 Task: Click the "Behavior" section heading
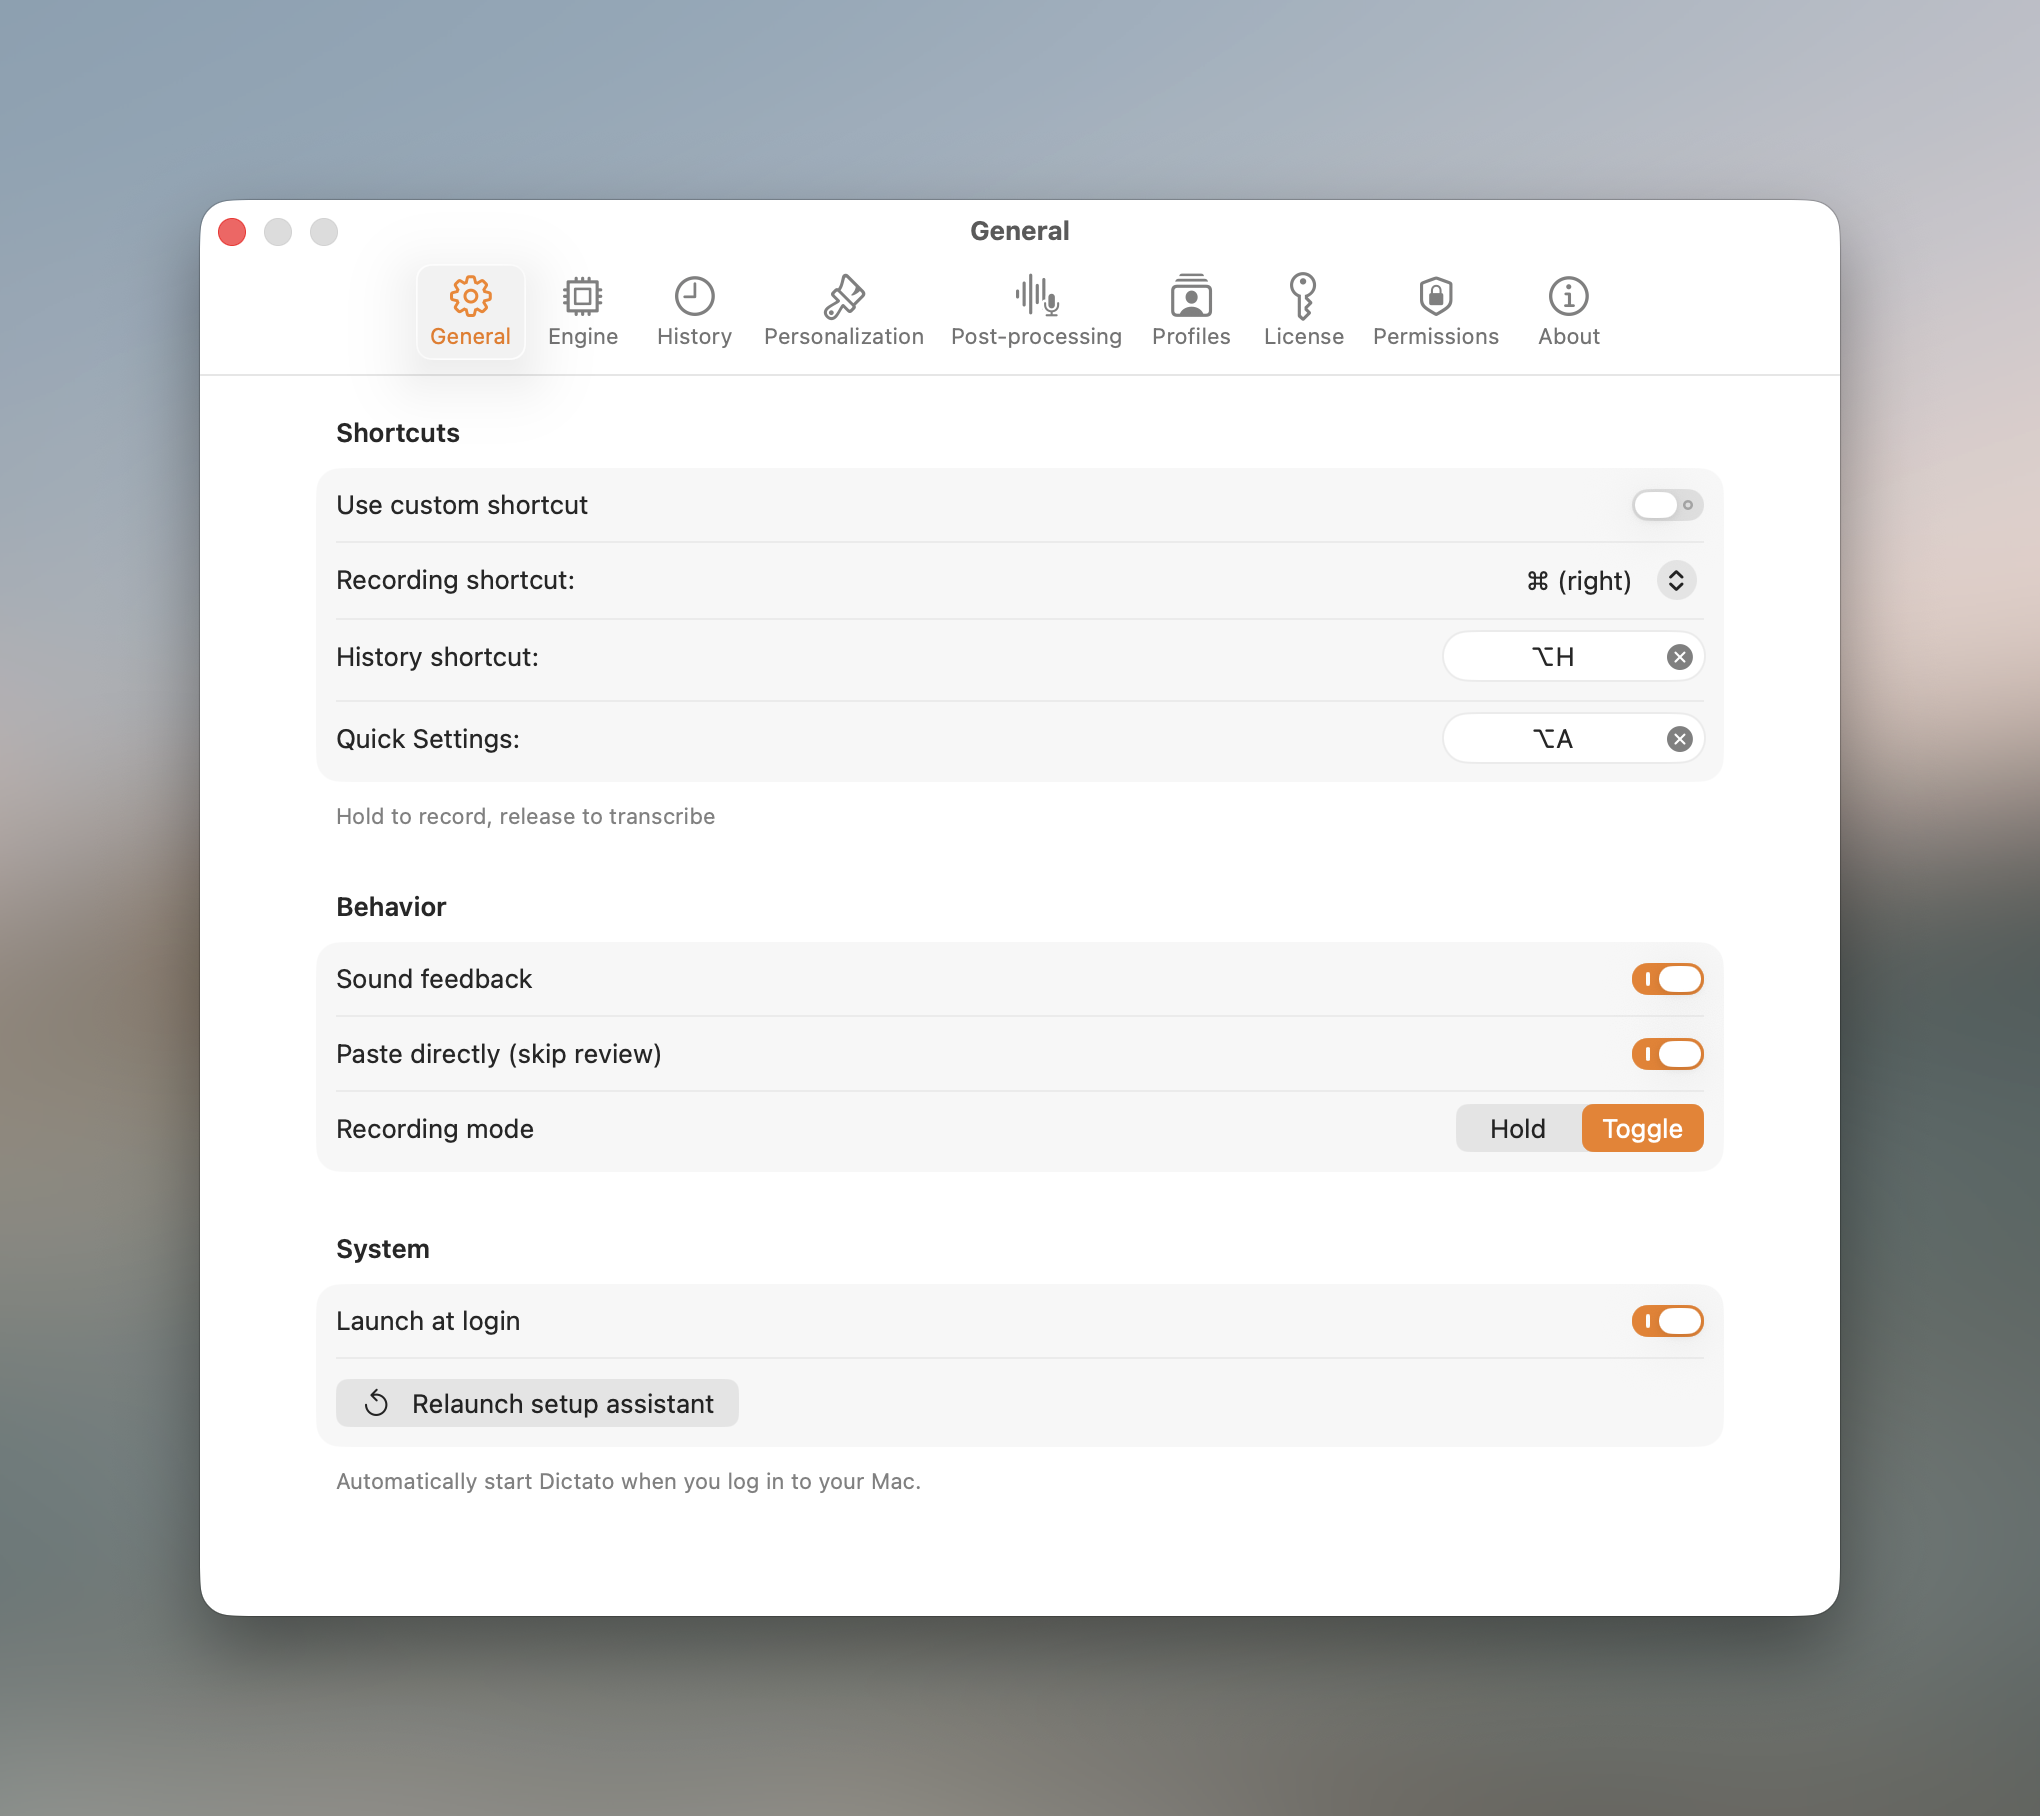[x=391, y=907]
